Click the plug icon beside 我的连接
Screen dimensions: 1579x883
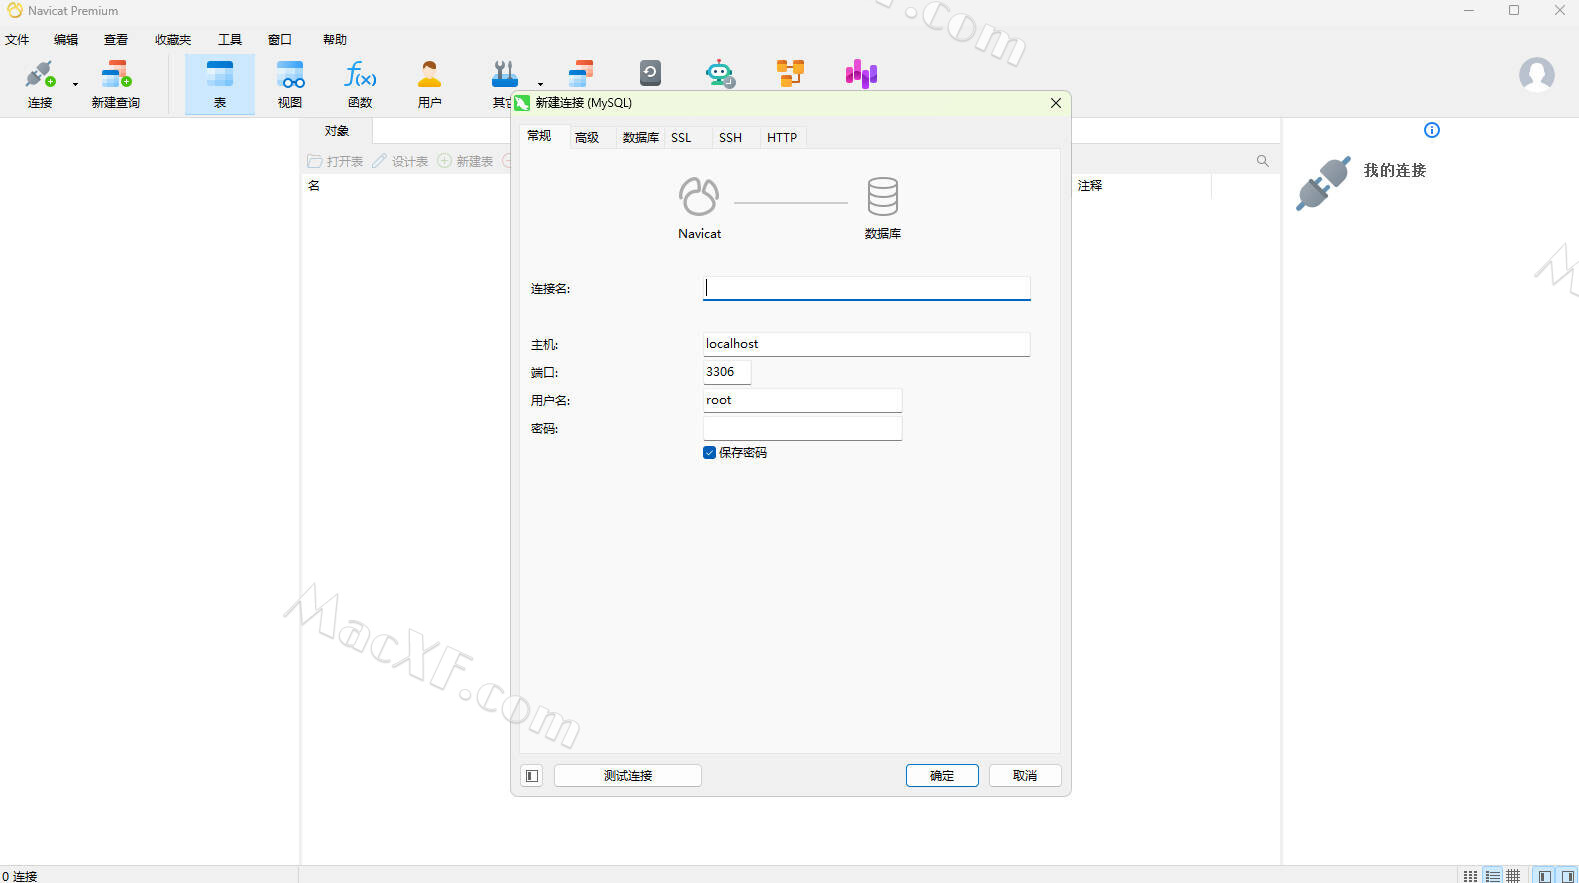[x=1323, y=183]
